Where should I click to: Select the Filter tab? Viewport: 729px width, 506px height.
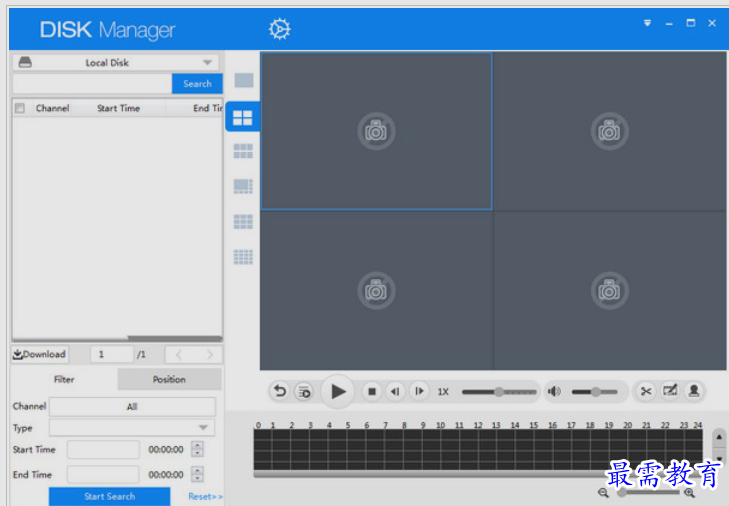[x=64, y=379]
